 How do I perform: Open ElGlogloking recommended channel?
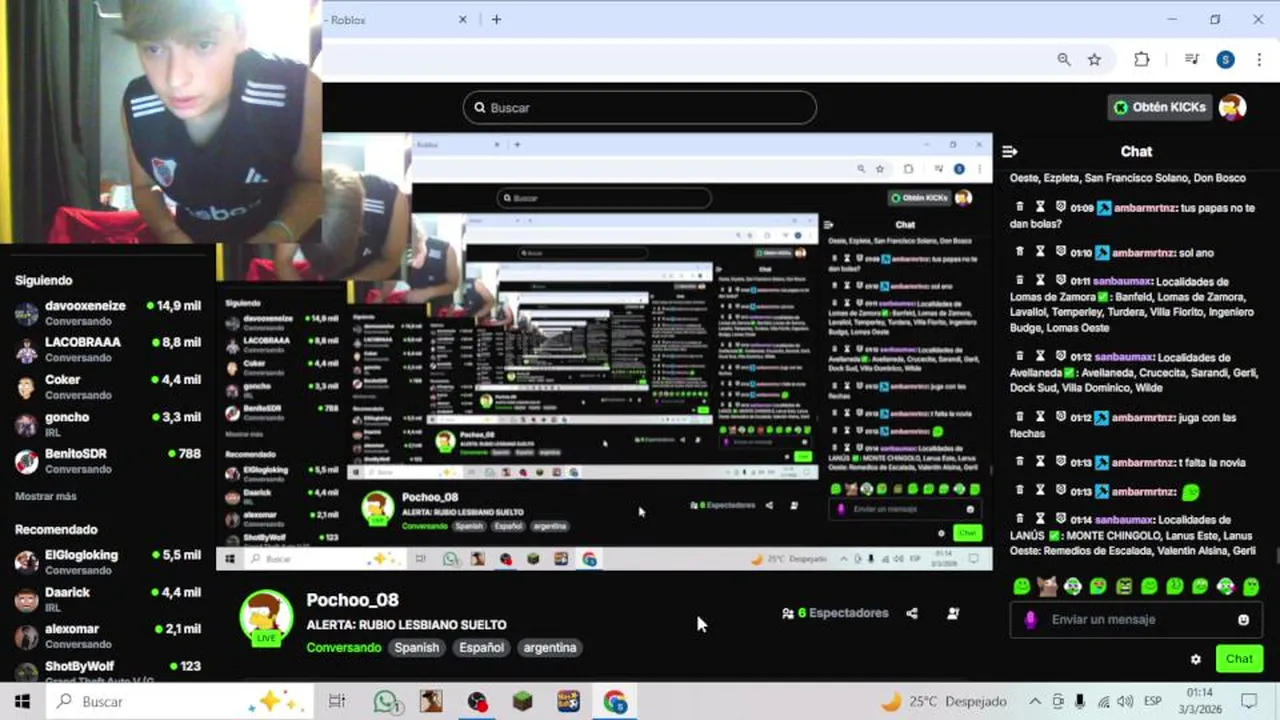[x=108, y=562]
